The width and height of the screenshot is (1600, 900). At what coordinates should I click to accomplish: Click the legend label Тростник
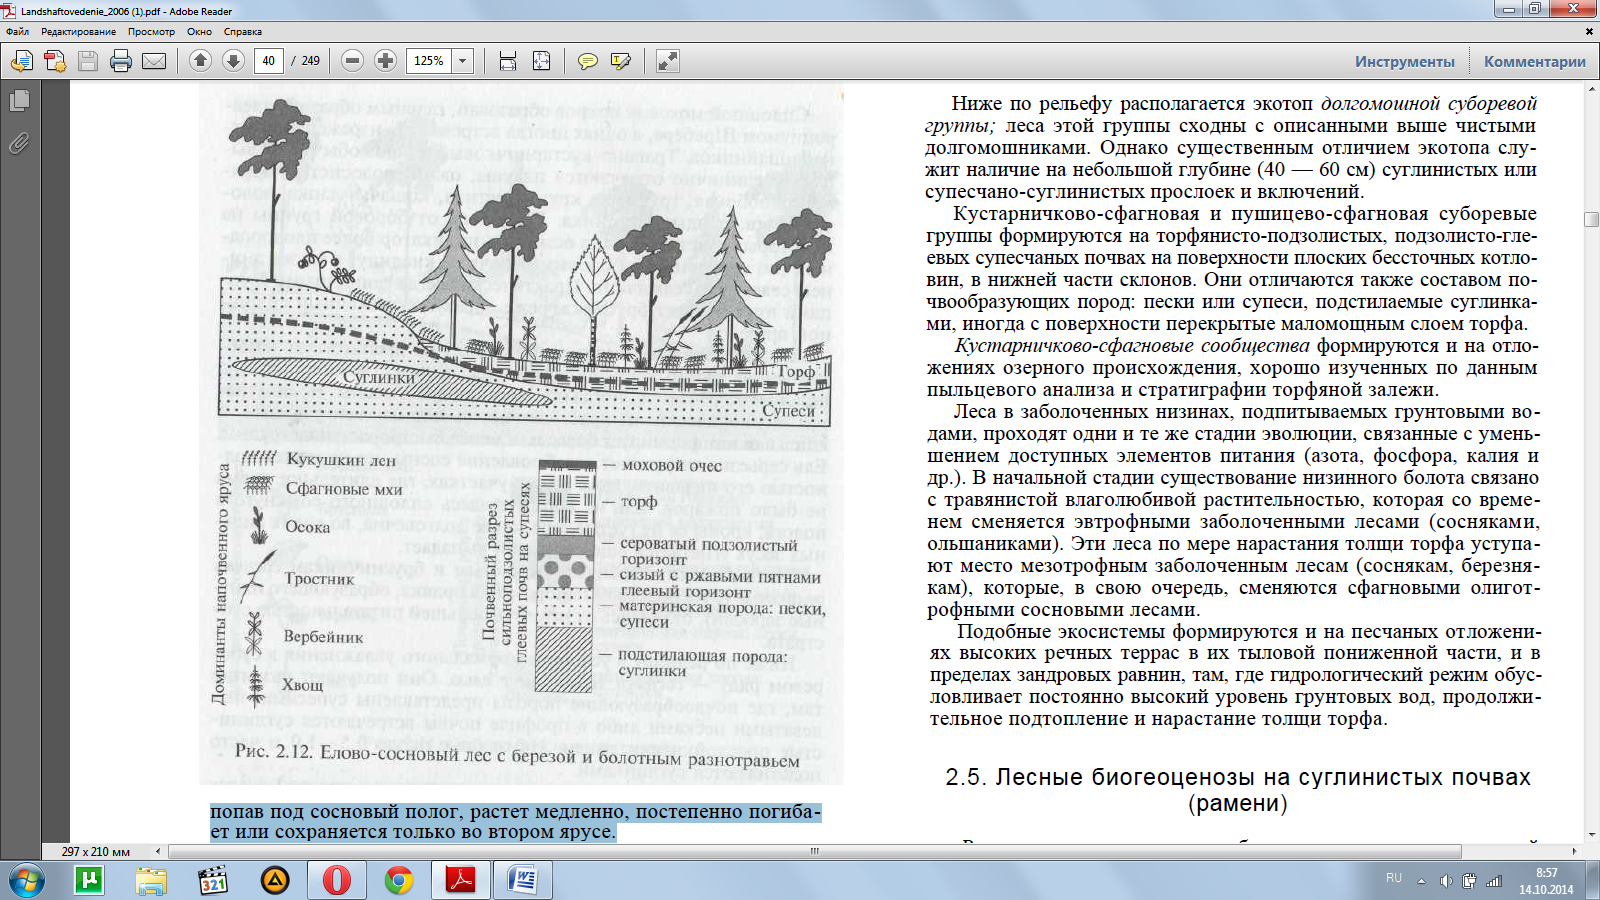[319, 579]
